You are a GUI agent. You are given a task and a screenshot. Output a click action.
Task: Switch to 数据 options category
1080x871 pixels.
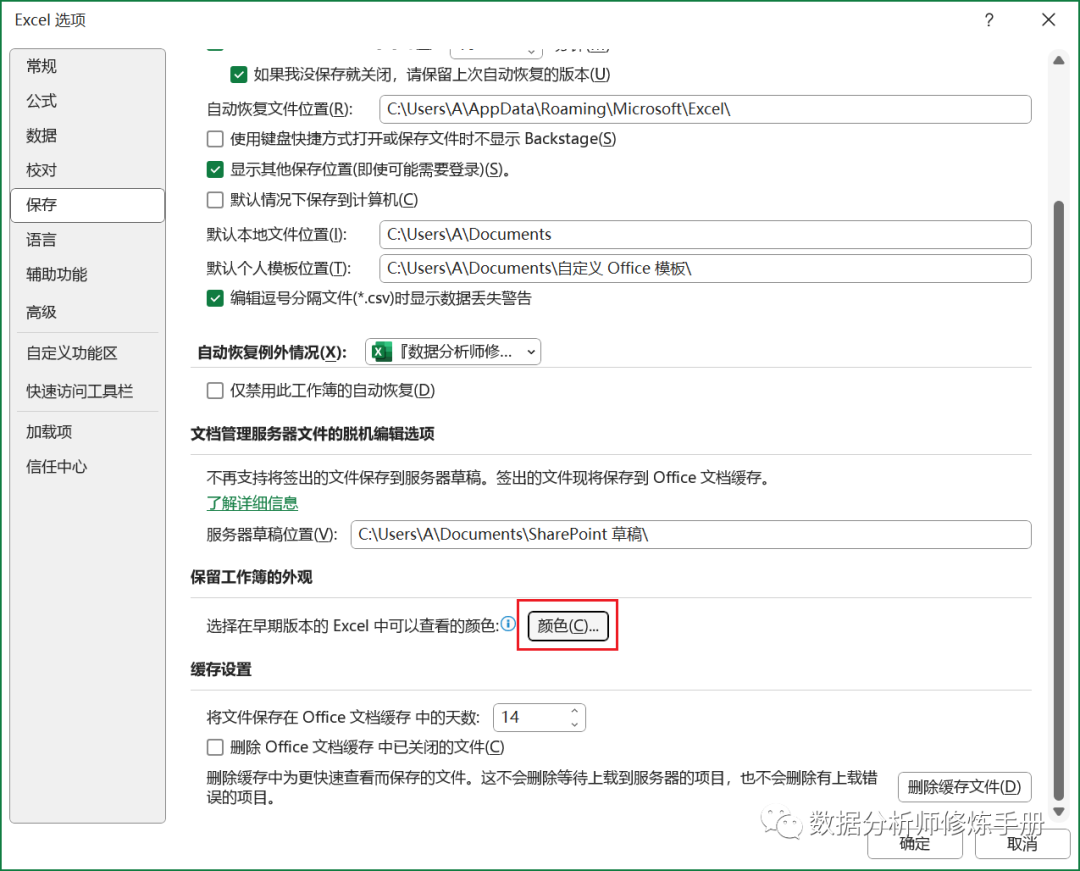coord(87,135)
